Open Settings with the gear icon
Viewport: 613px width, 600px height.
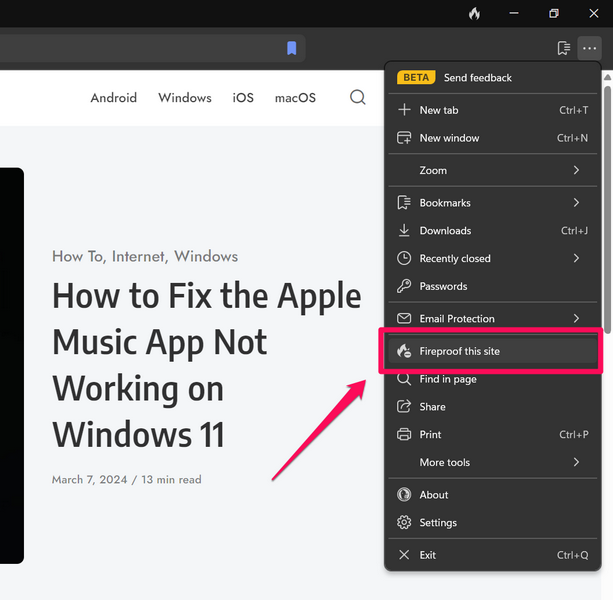pos(438,522)
